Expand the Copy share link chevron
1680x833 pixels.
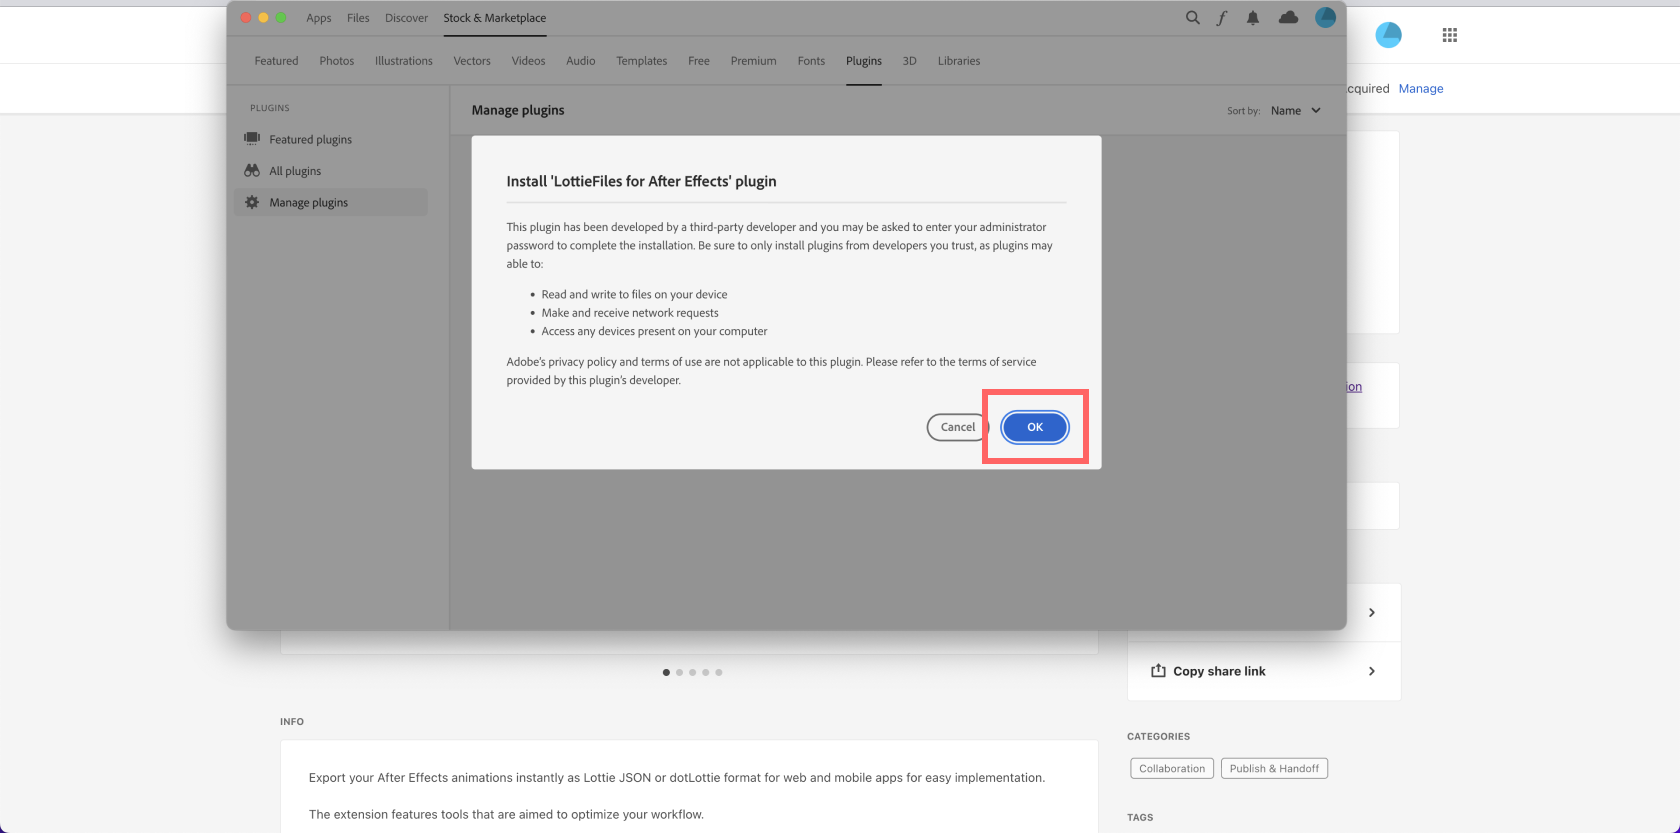click(1372, 671)
